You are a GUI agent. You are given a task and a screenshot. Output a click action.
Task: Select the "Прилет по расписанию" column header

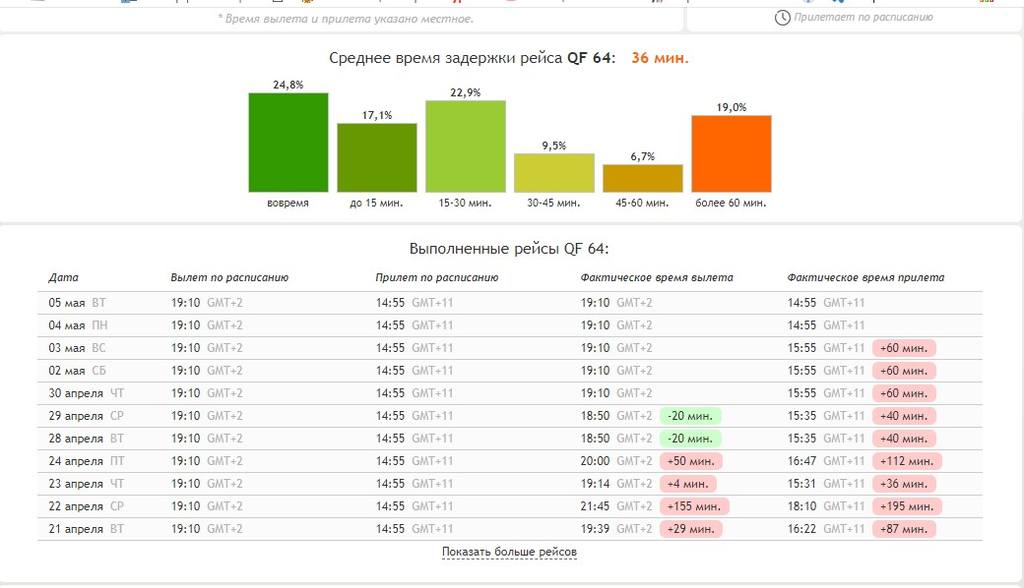click(x=437, y=277)
